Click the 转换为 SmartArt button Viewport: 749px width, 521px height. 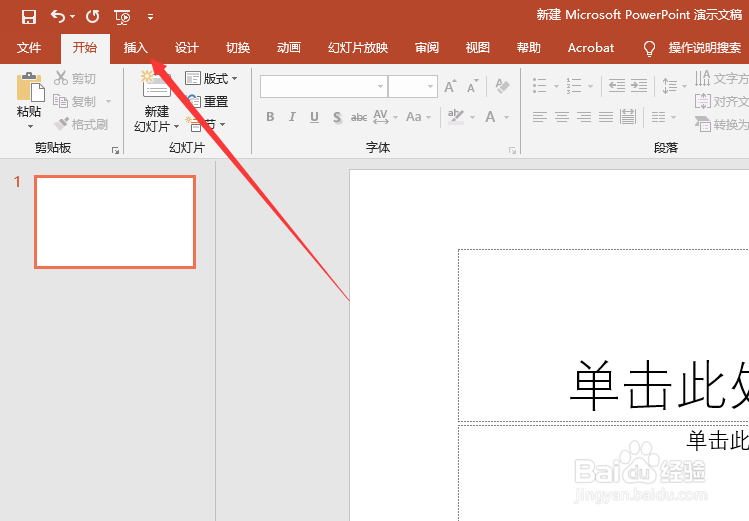coord(721,124)
